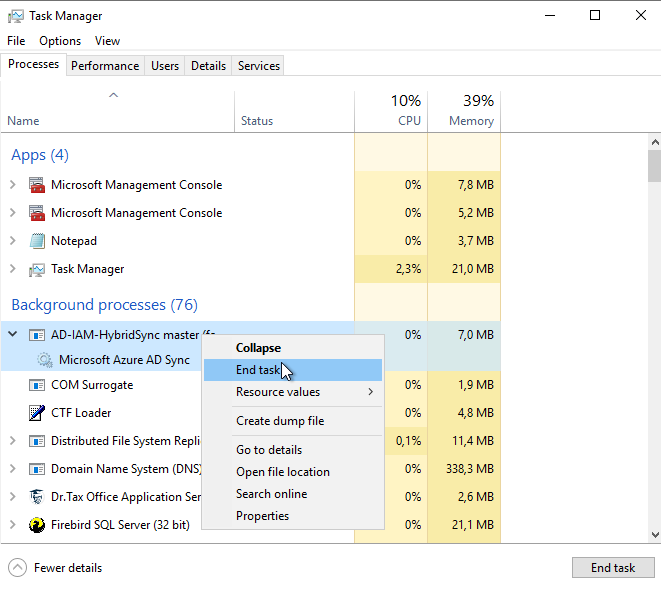Click the COM Surrogate process icon
Viewport: 661px width, 589px height.
tap(37, 385)
